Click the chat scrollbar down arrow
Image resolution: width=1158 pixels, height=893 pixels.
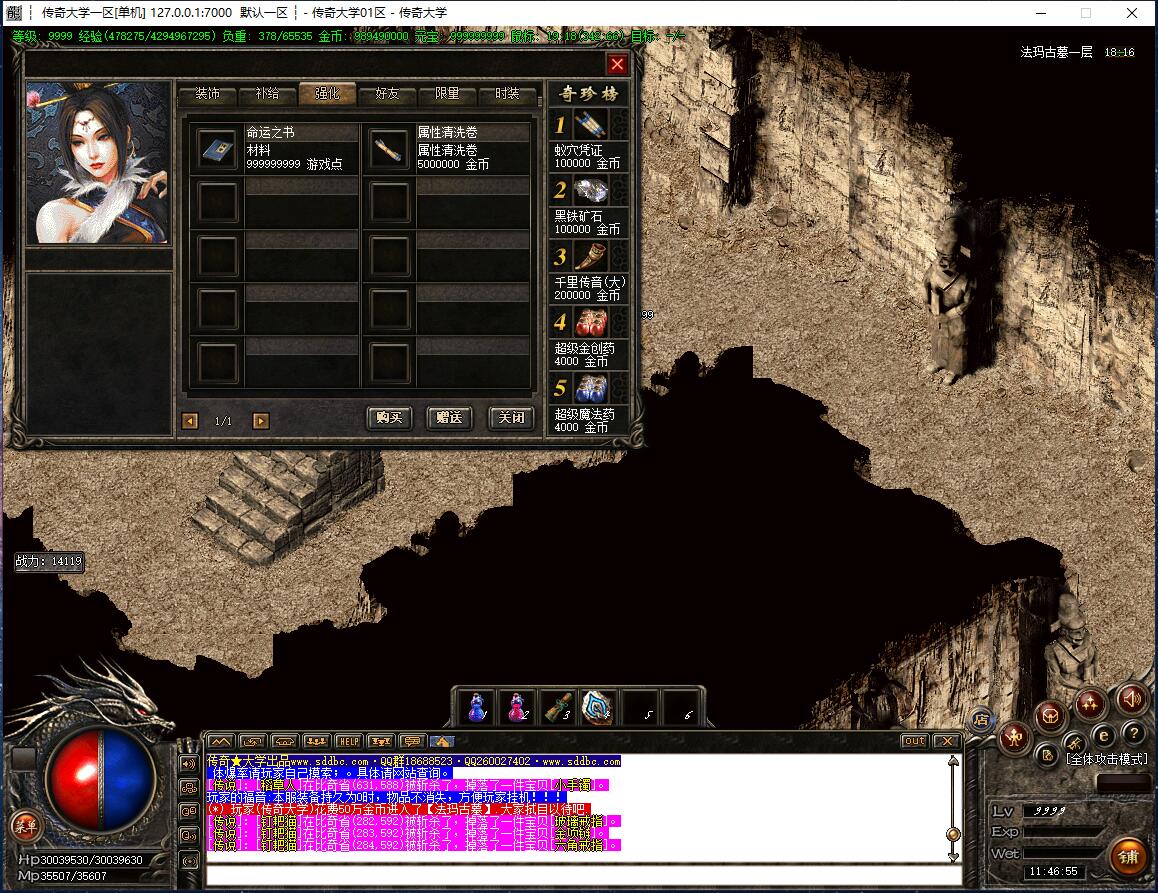[953, 856]
